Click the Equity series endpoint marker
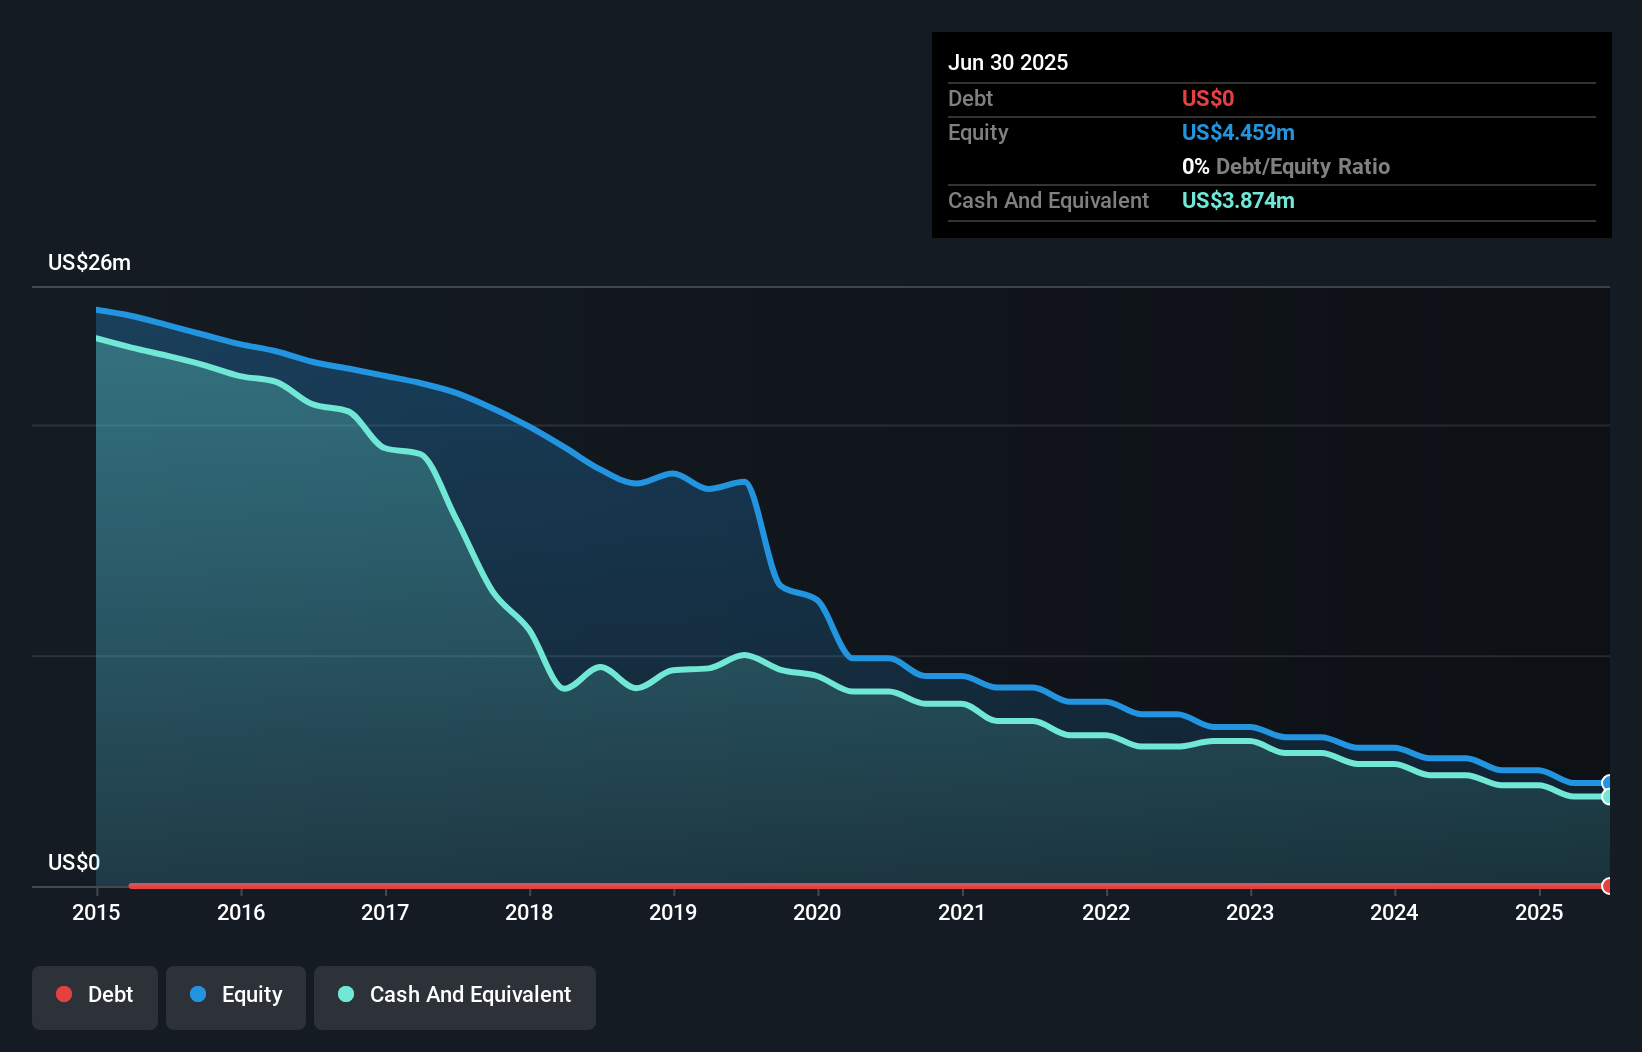The image size is (1642, 1052). coord(1607,783)
